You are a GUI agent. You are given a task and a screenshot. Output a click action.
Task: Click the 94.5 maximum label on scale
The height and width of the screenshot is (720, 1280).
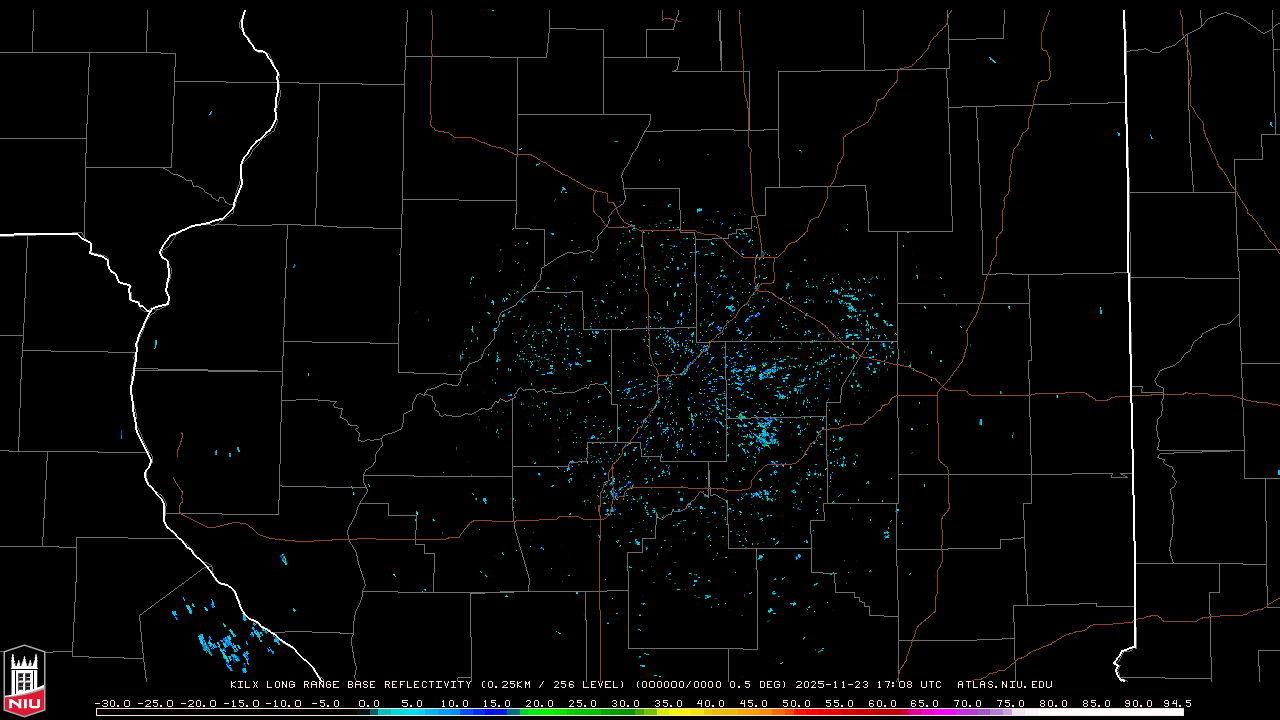(1176, 703)
